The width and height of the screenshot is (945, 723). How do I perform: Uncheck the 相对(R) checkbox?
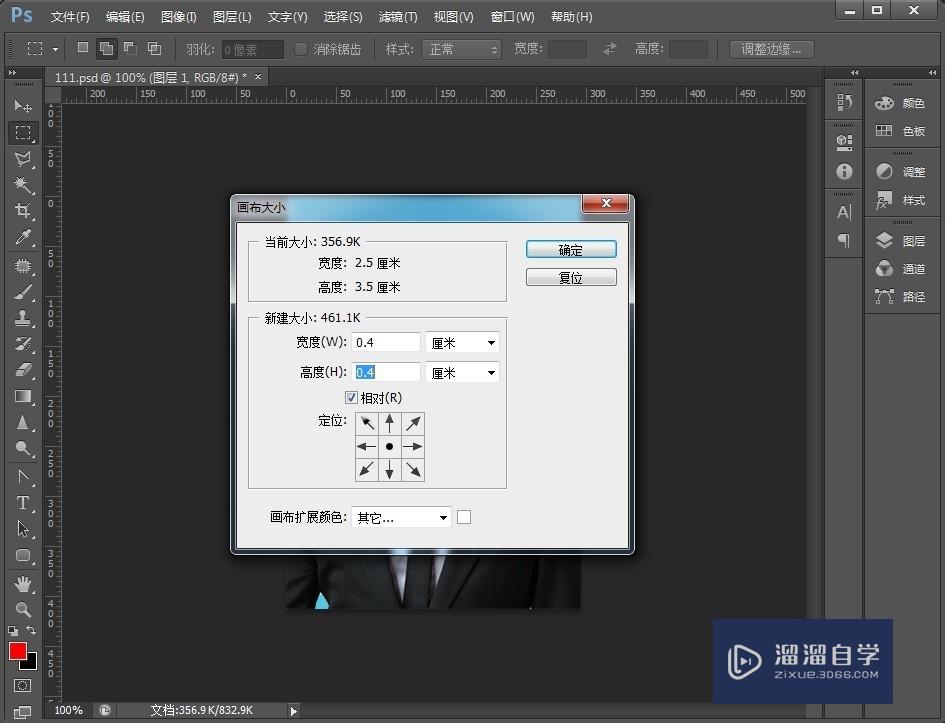tap(351, 397)
